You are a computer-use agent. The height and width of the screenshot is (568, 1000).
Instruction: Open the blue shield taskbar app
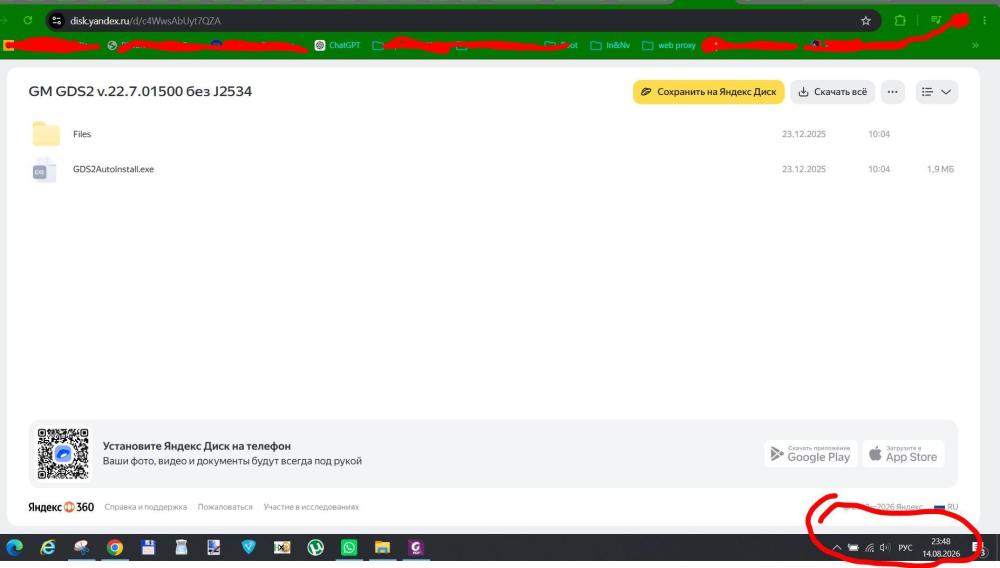tap(248, 548)
